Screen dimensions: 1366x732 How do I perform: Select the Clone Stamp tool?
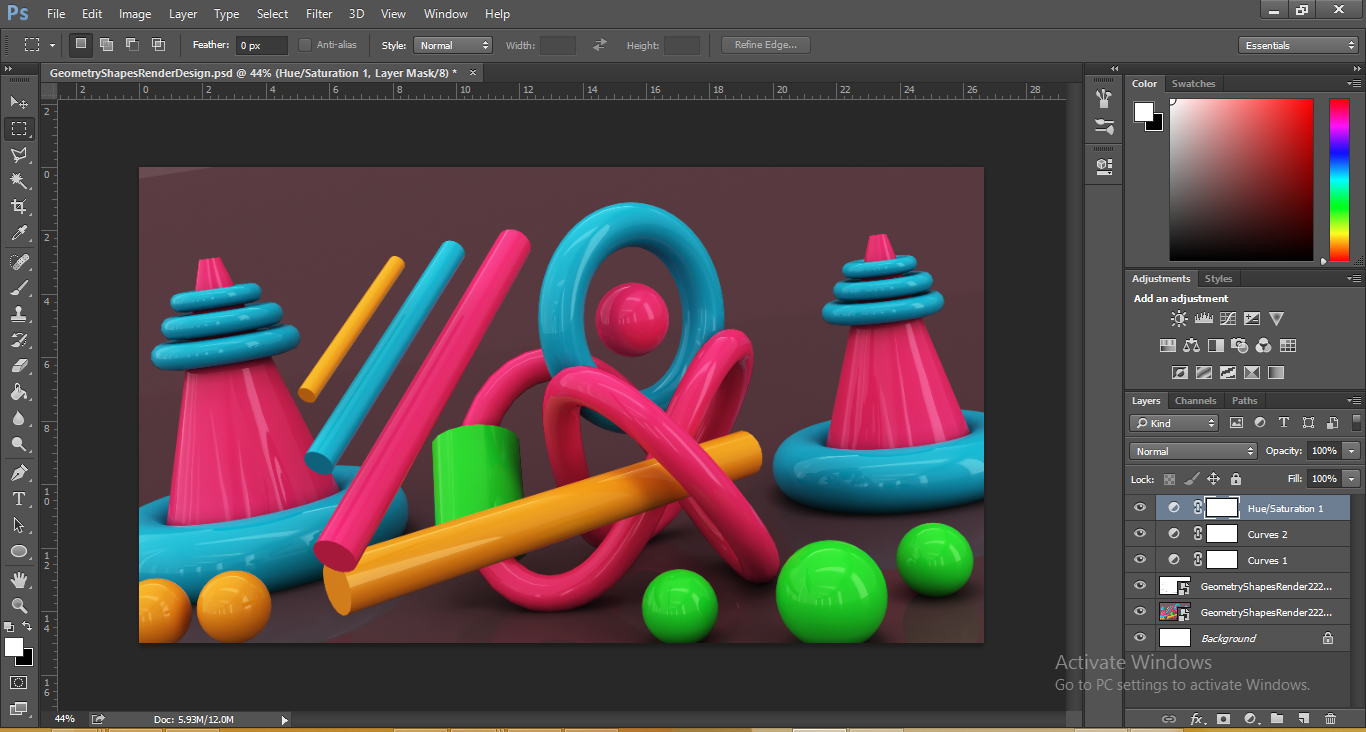(18, 313)
